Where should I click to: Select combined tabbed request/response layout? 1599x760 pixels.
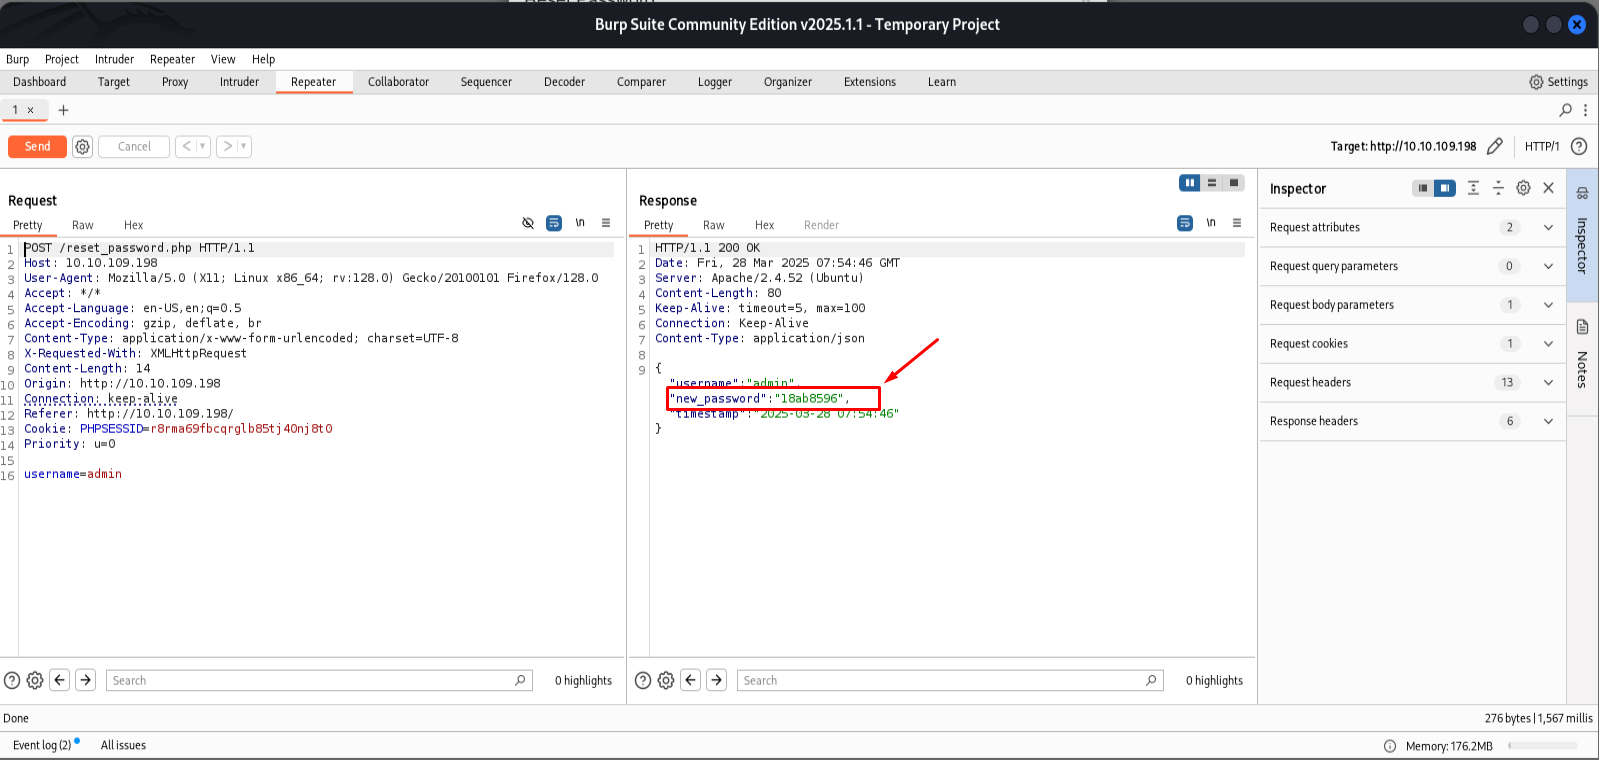1234,183
